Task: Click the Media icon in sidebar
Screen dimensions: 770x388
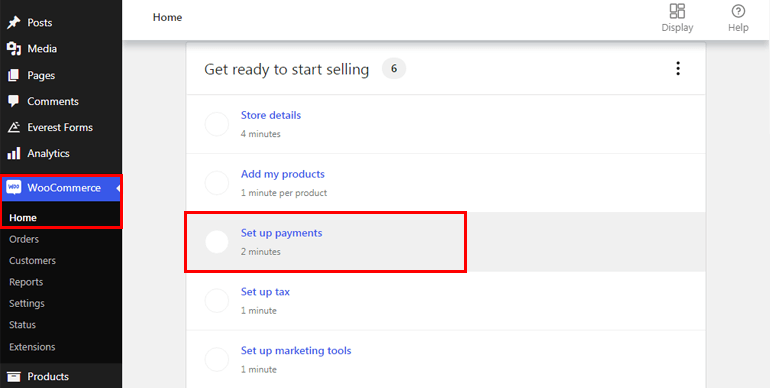Action: [x=14, y=49]
